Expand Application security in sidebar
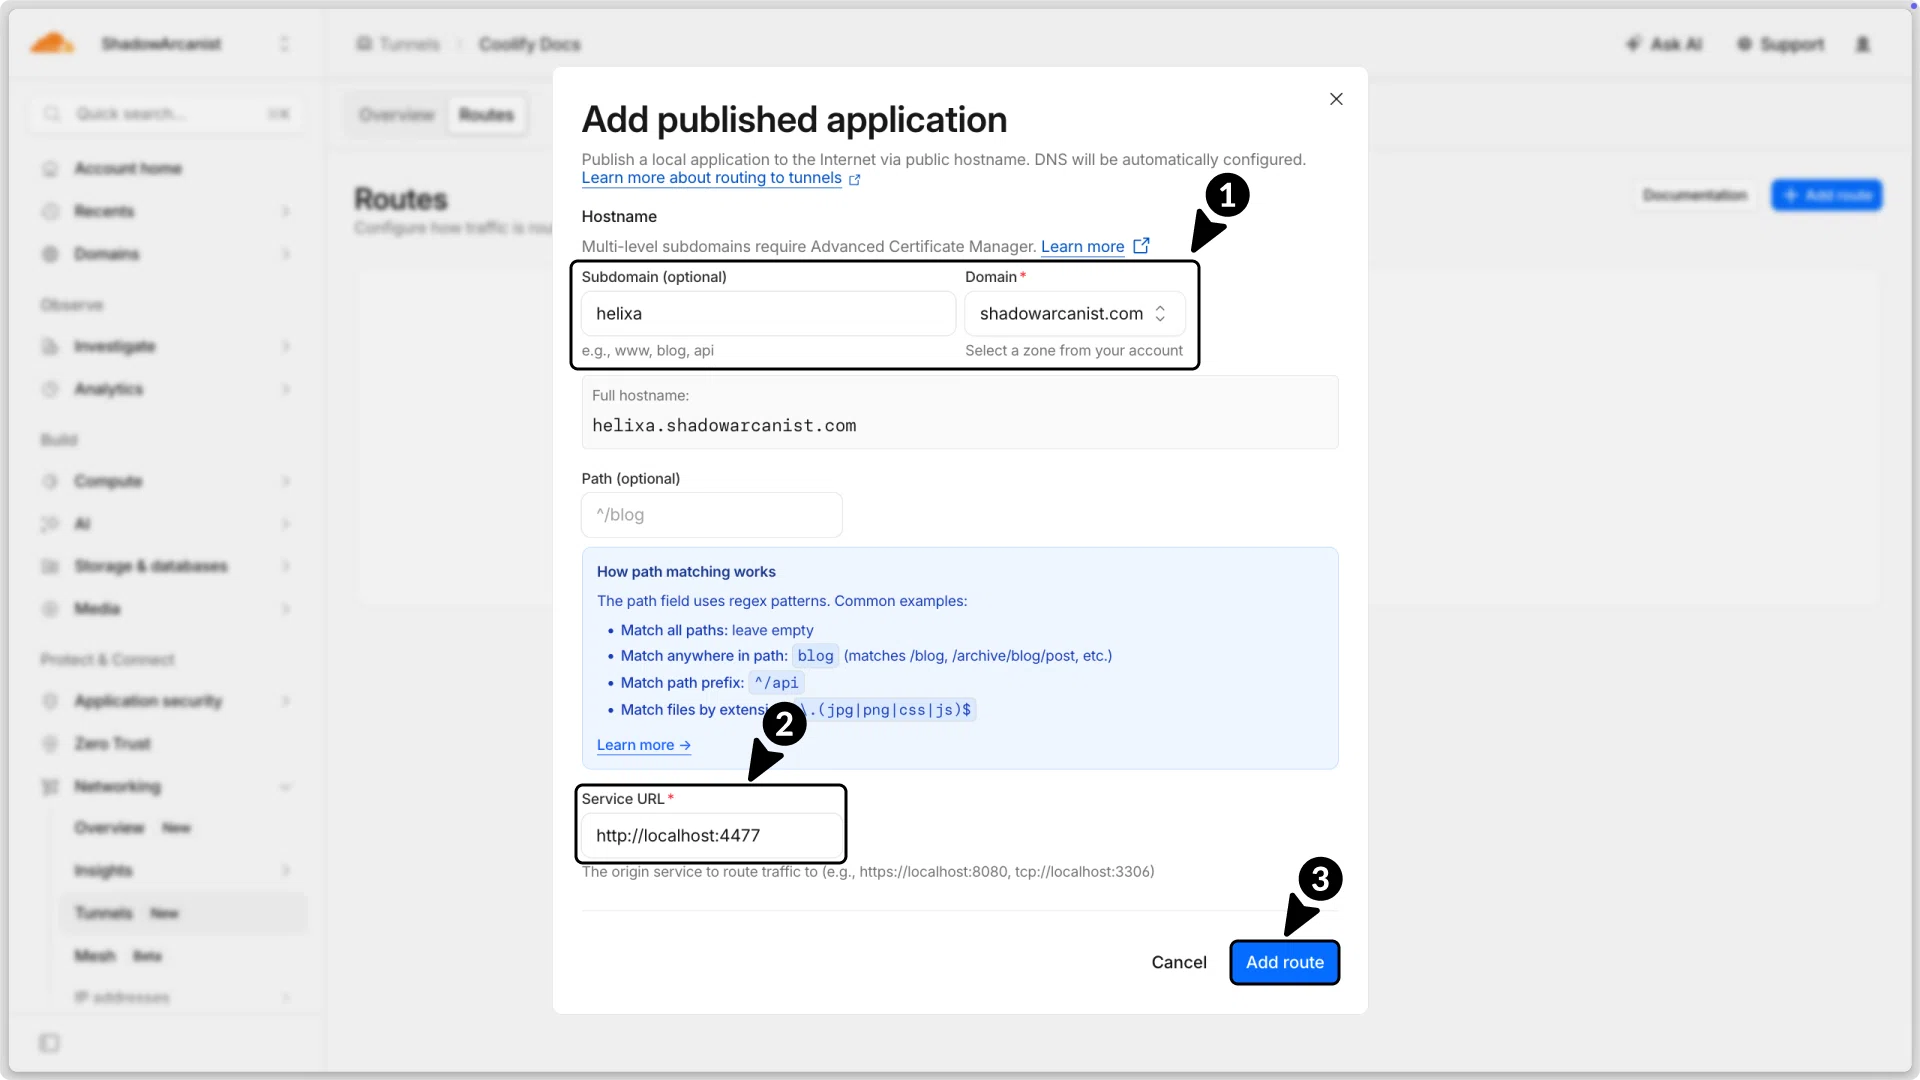Image resolution: width=1920 pixels, height=1080 pixels. 166,701
